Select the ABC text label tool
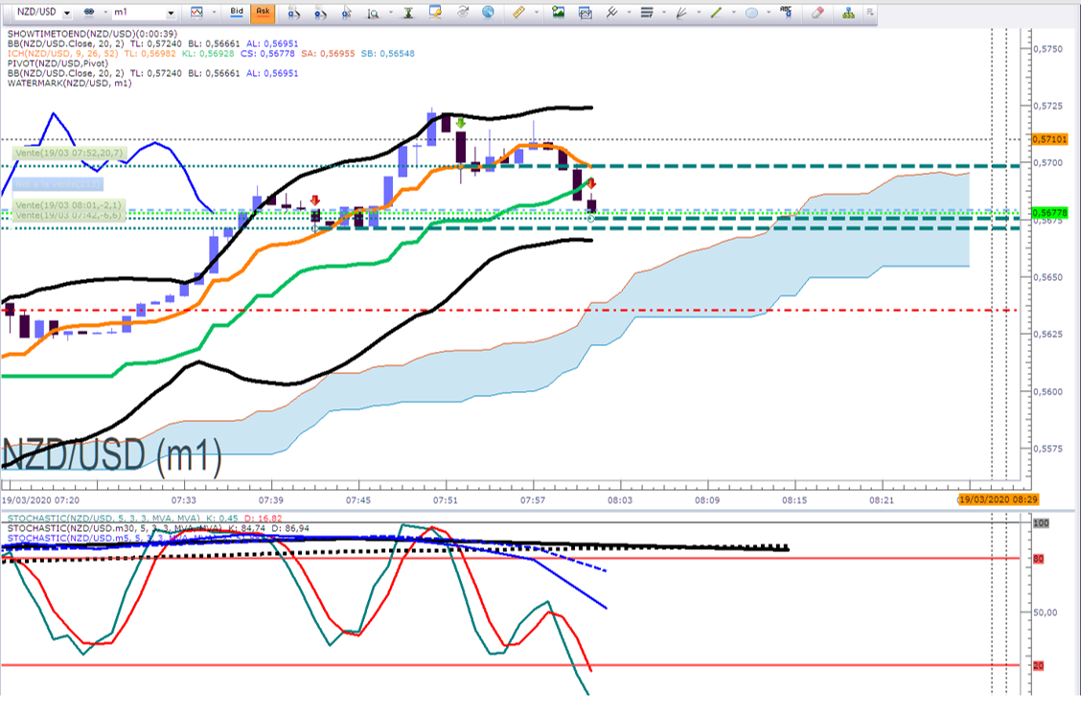Image resolution: width=1081 pixels, height=720 pixels. tap(786, 12)
